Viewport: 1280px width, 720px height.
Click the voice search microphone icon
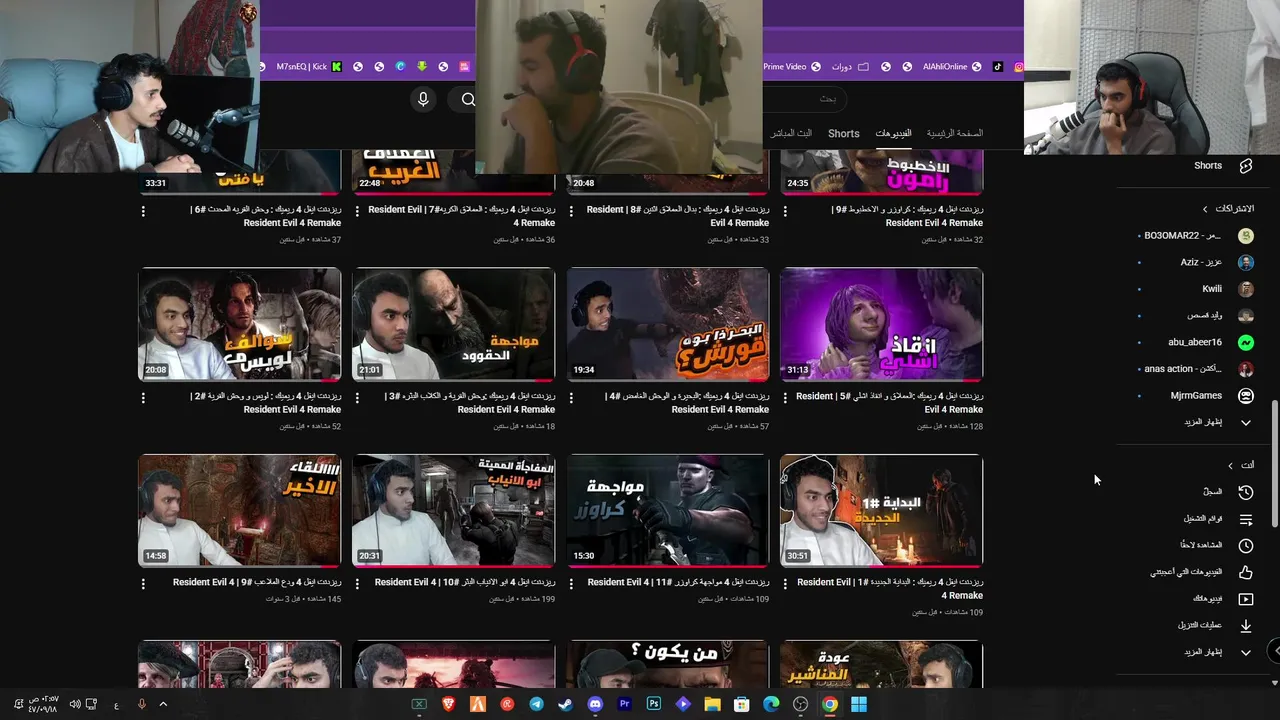[x=423, y=99]
